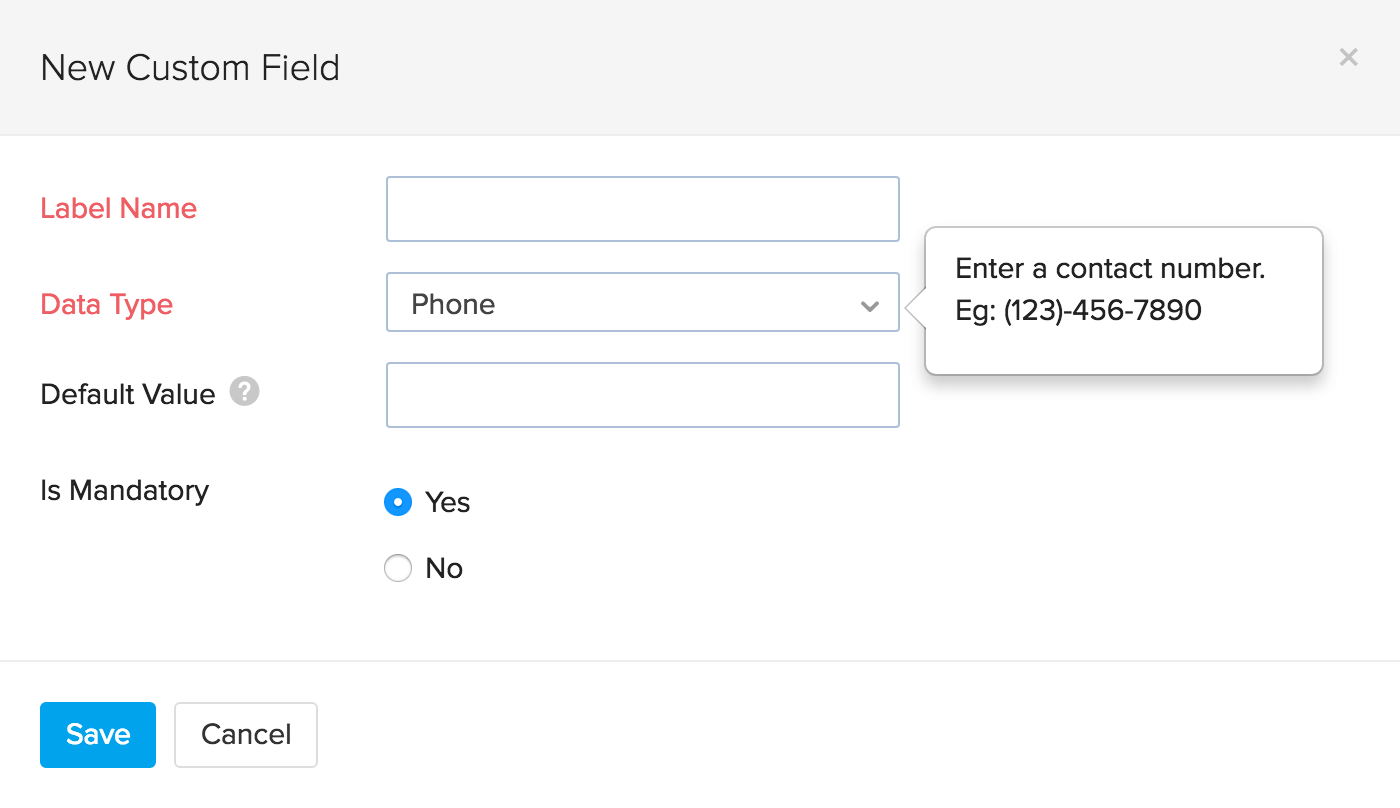The height and width of the screenshot is (808, 1400).
Task: Select the Yes radio button for Is Mandatory
Action: (398, 502)
